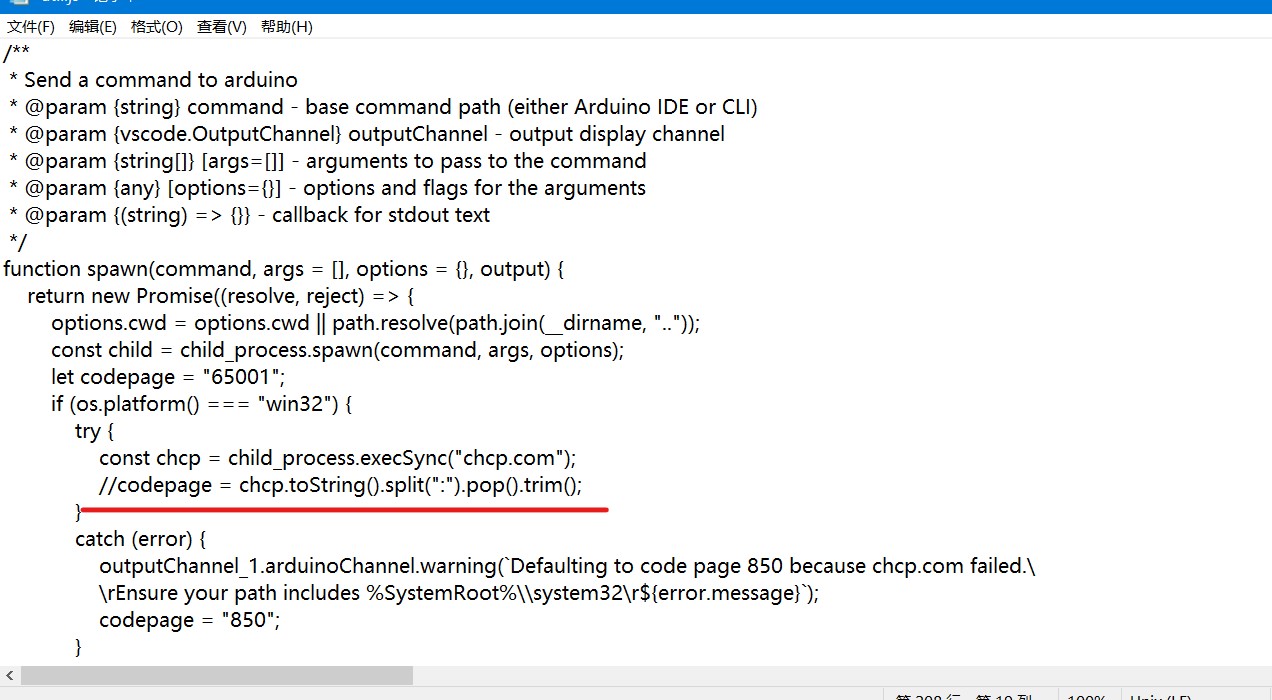1272x700 pixels.
Task: Click the horizontal scrollbar thumb
Action: (216, 676)
